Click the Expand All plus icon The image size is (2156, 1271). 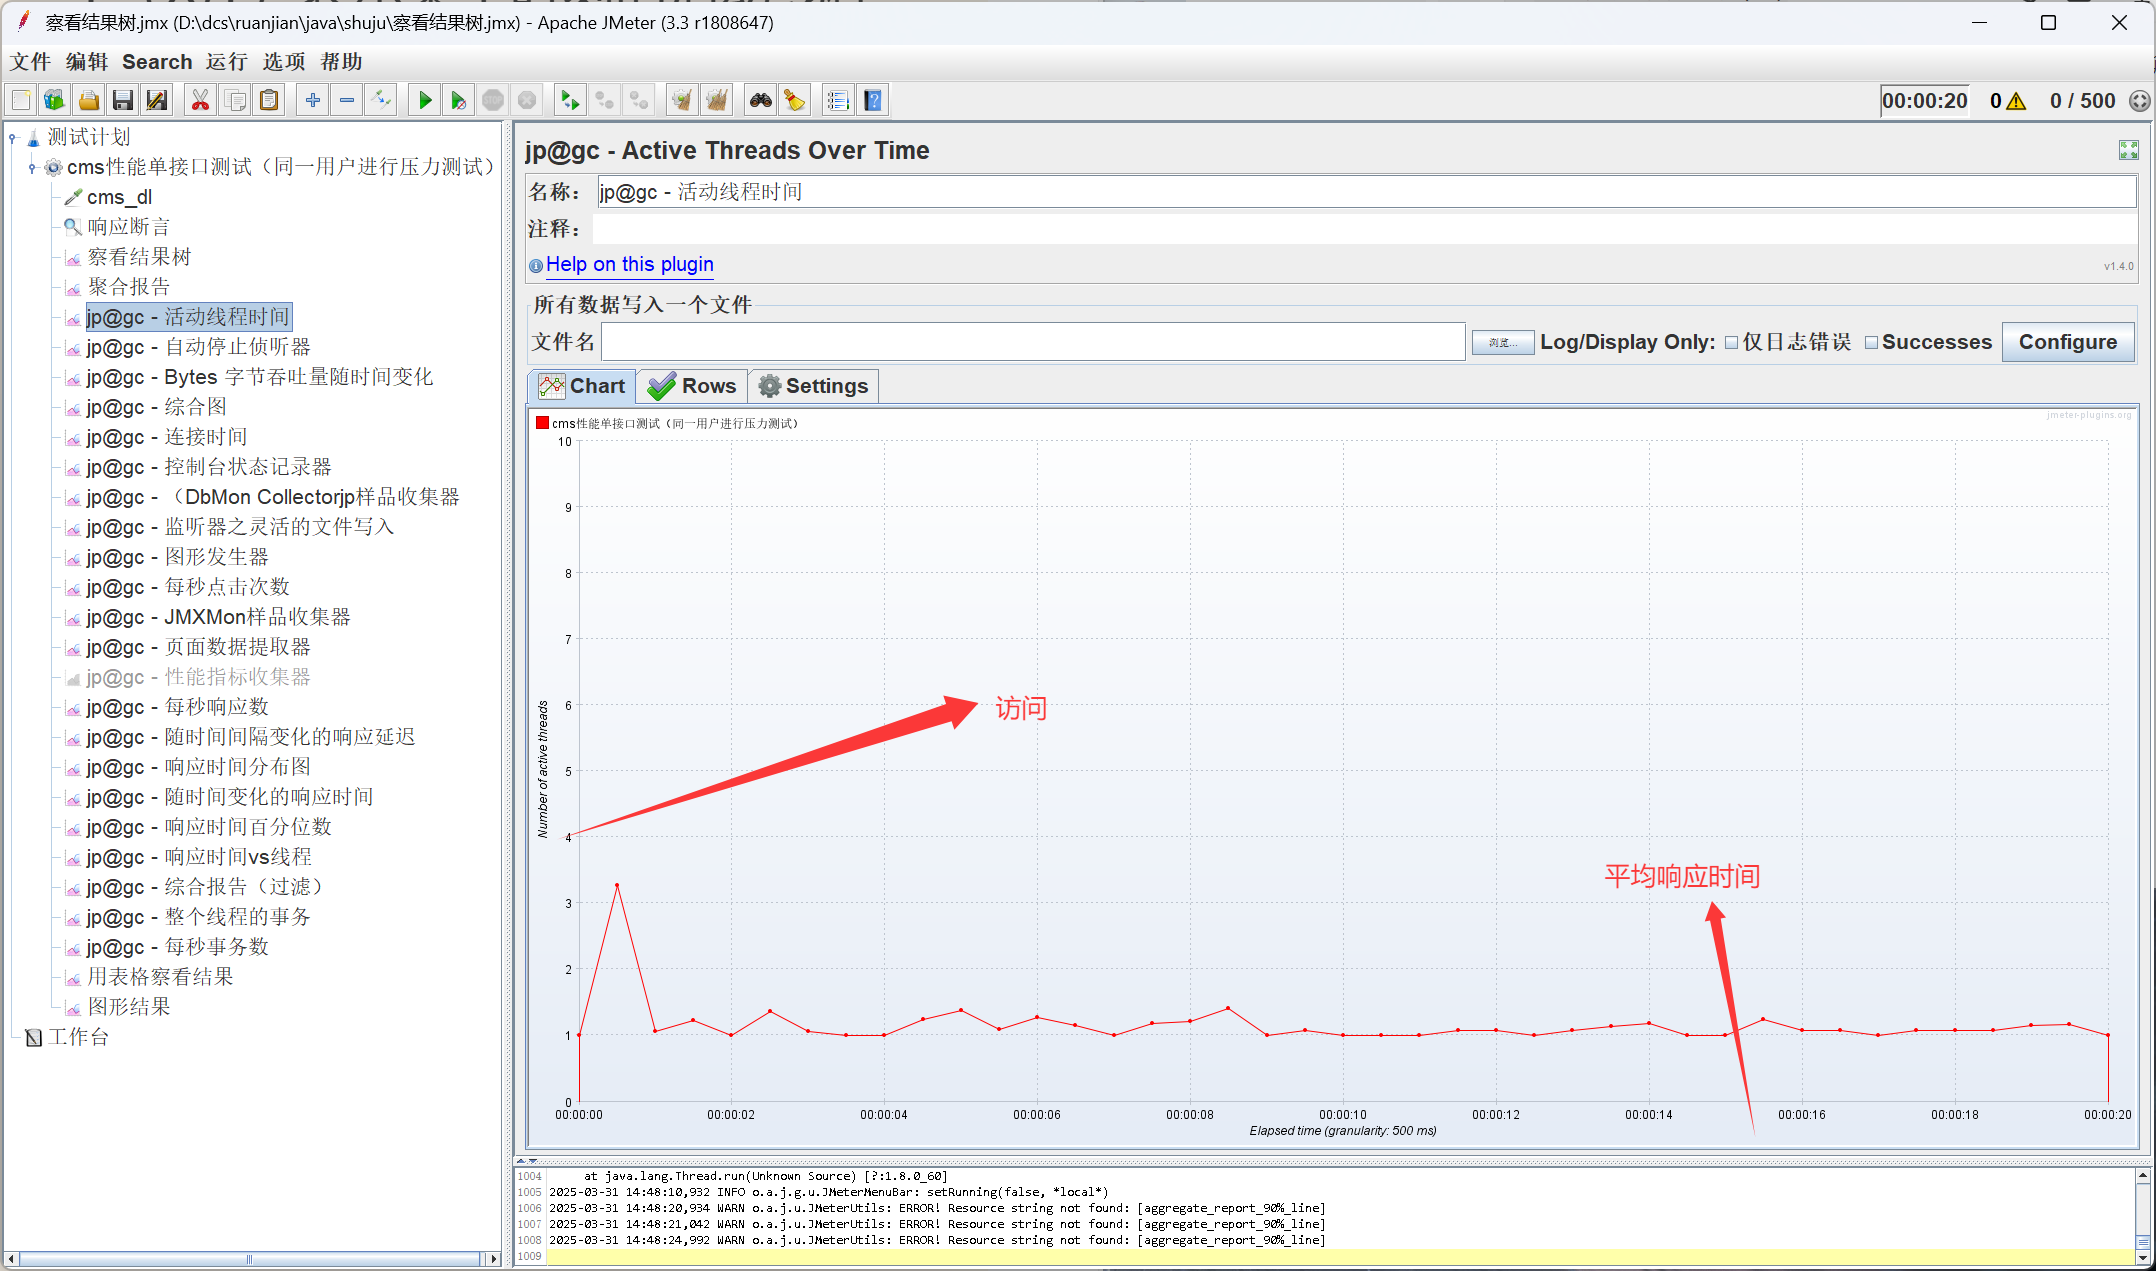point(313,100)
